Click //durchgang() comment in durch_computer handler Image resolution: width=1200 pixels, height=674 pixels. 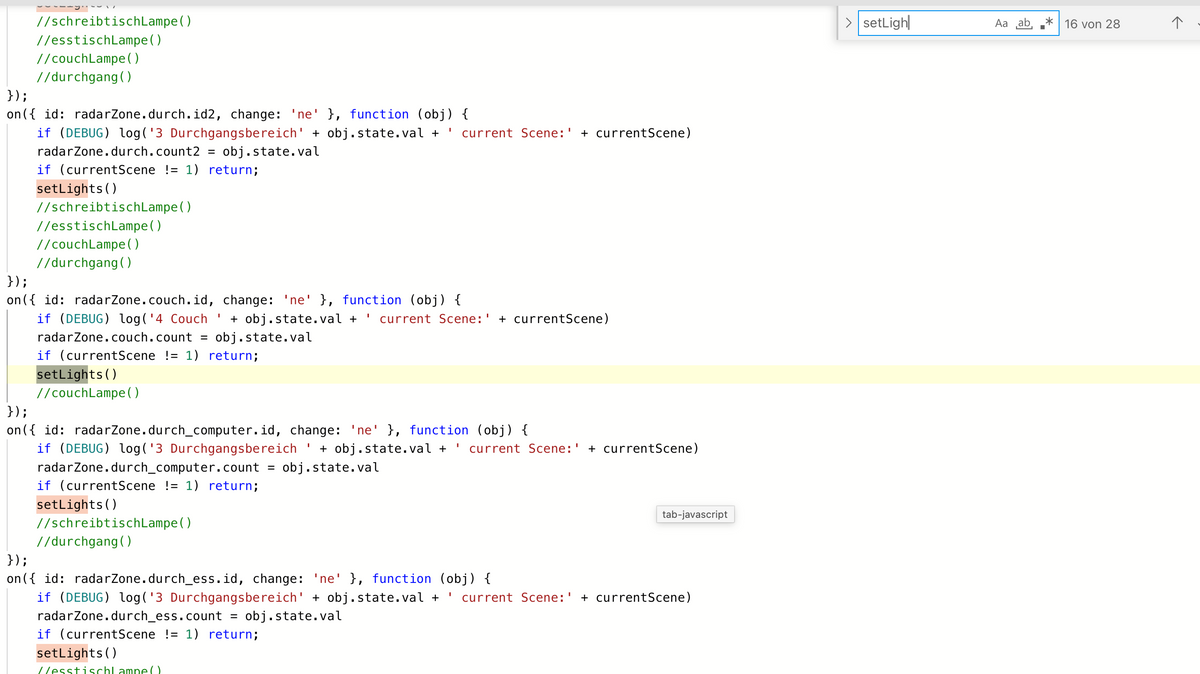coord(84,542)
